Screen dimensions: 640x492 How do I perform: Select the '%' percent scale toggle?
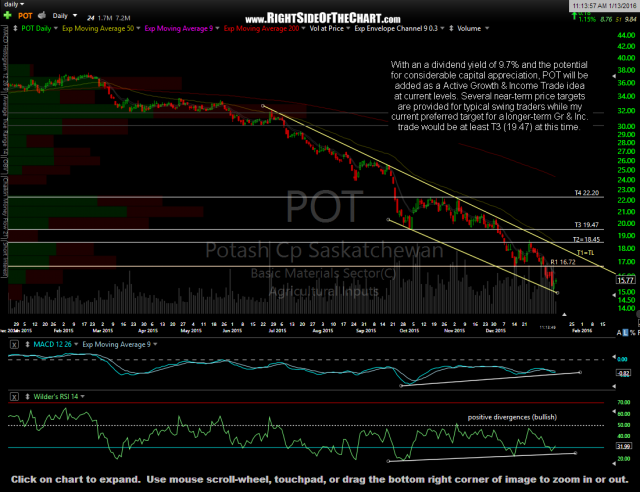tap(632, 333)
